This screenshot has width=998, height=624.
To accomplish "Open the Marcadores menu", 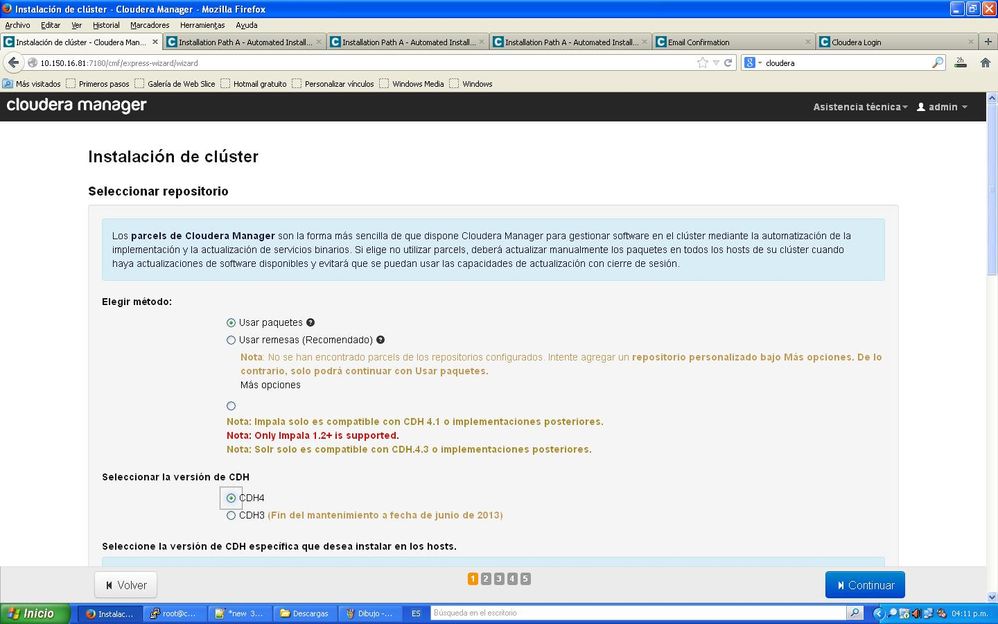I will coord(150,25).
